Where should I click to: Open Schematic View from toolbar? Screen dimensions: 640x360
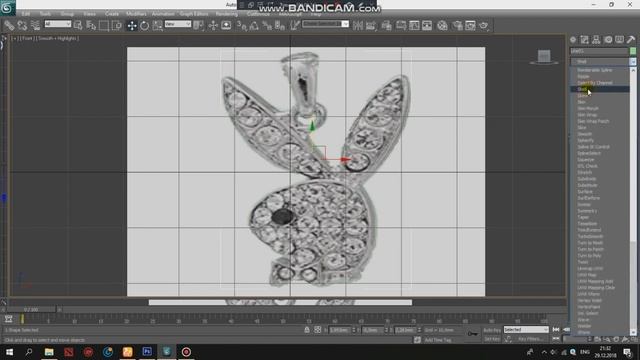coord(427,25)
